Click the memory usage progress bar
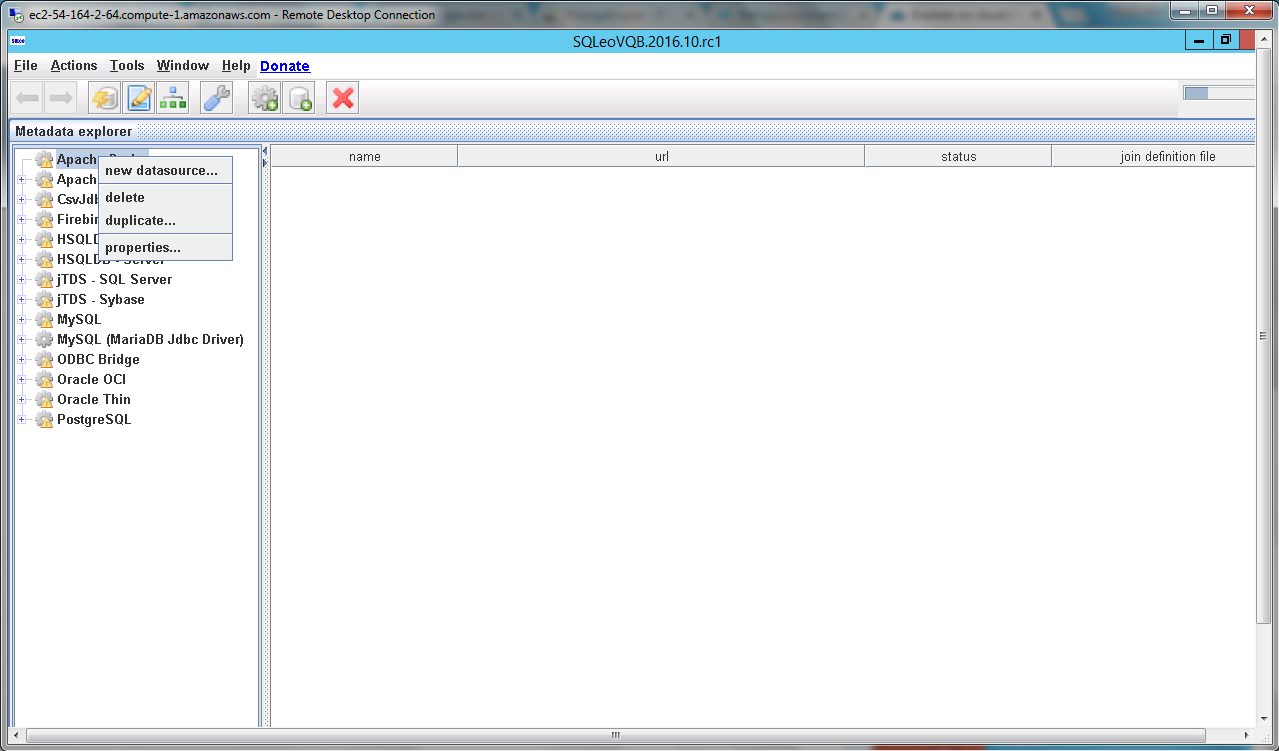The height and width of the screenshot is (751, 1279). pyautogui.click(x=1218, y=93)
